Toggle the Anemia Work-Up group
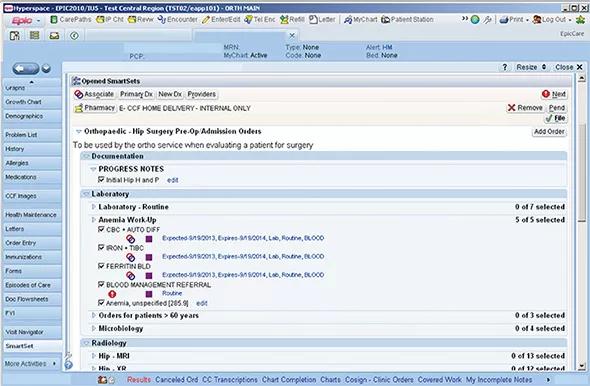This screenshot has width=590, height=386. 93,220
